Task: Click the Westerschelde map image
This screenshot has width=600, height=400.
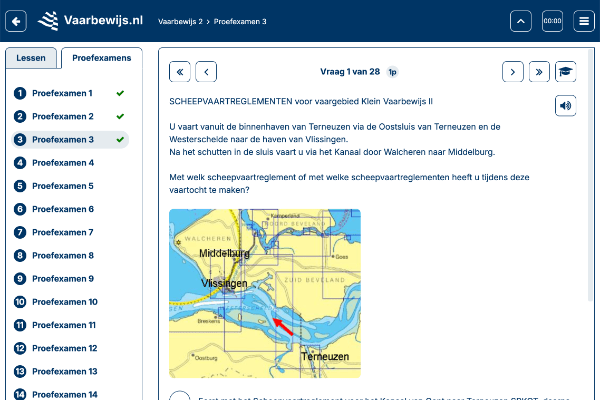Action: point(265,294)
